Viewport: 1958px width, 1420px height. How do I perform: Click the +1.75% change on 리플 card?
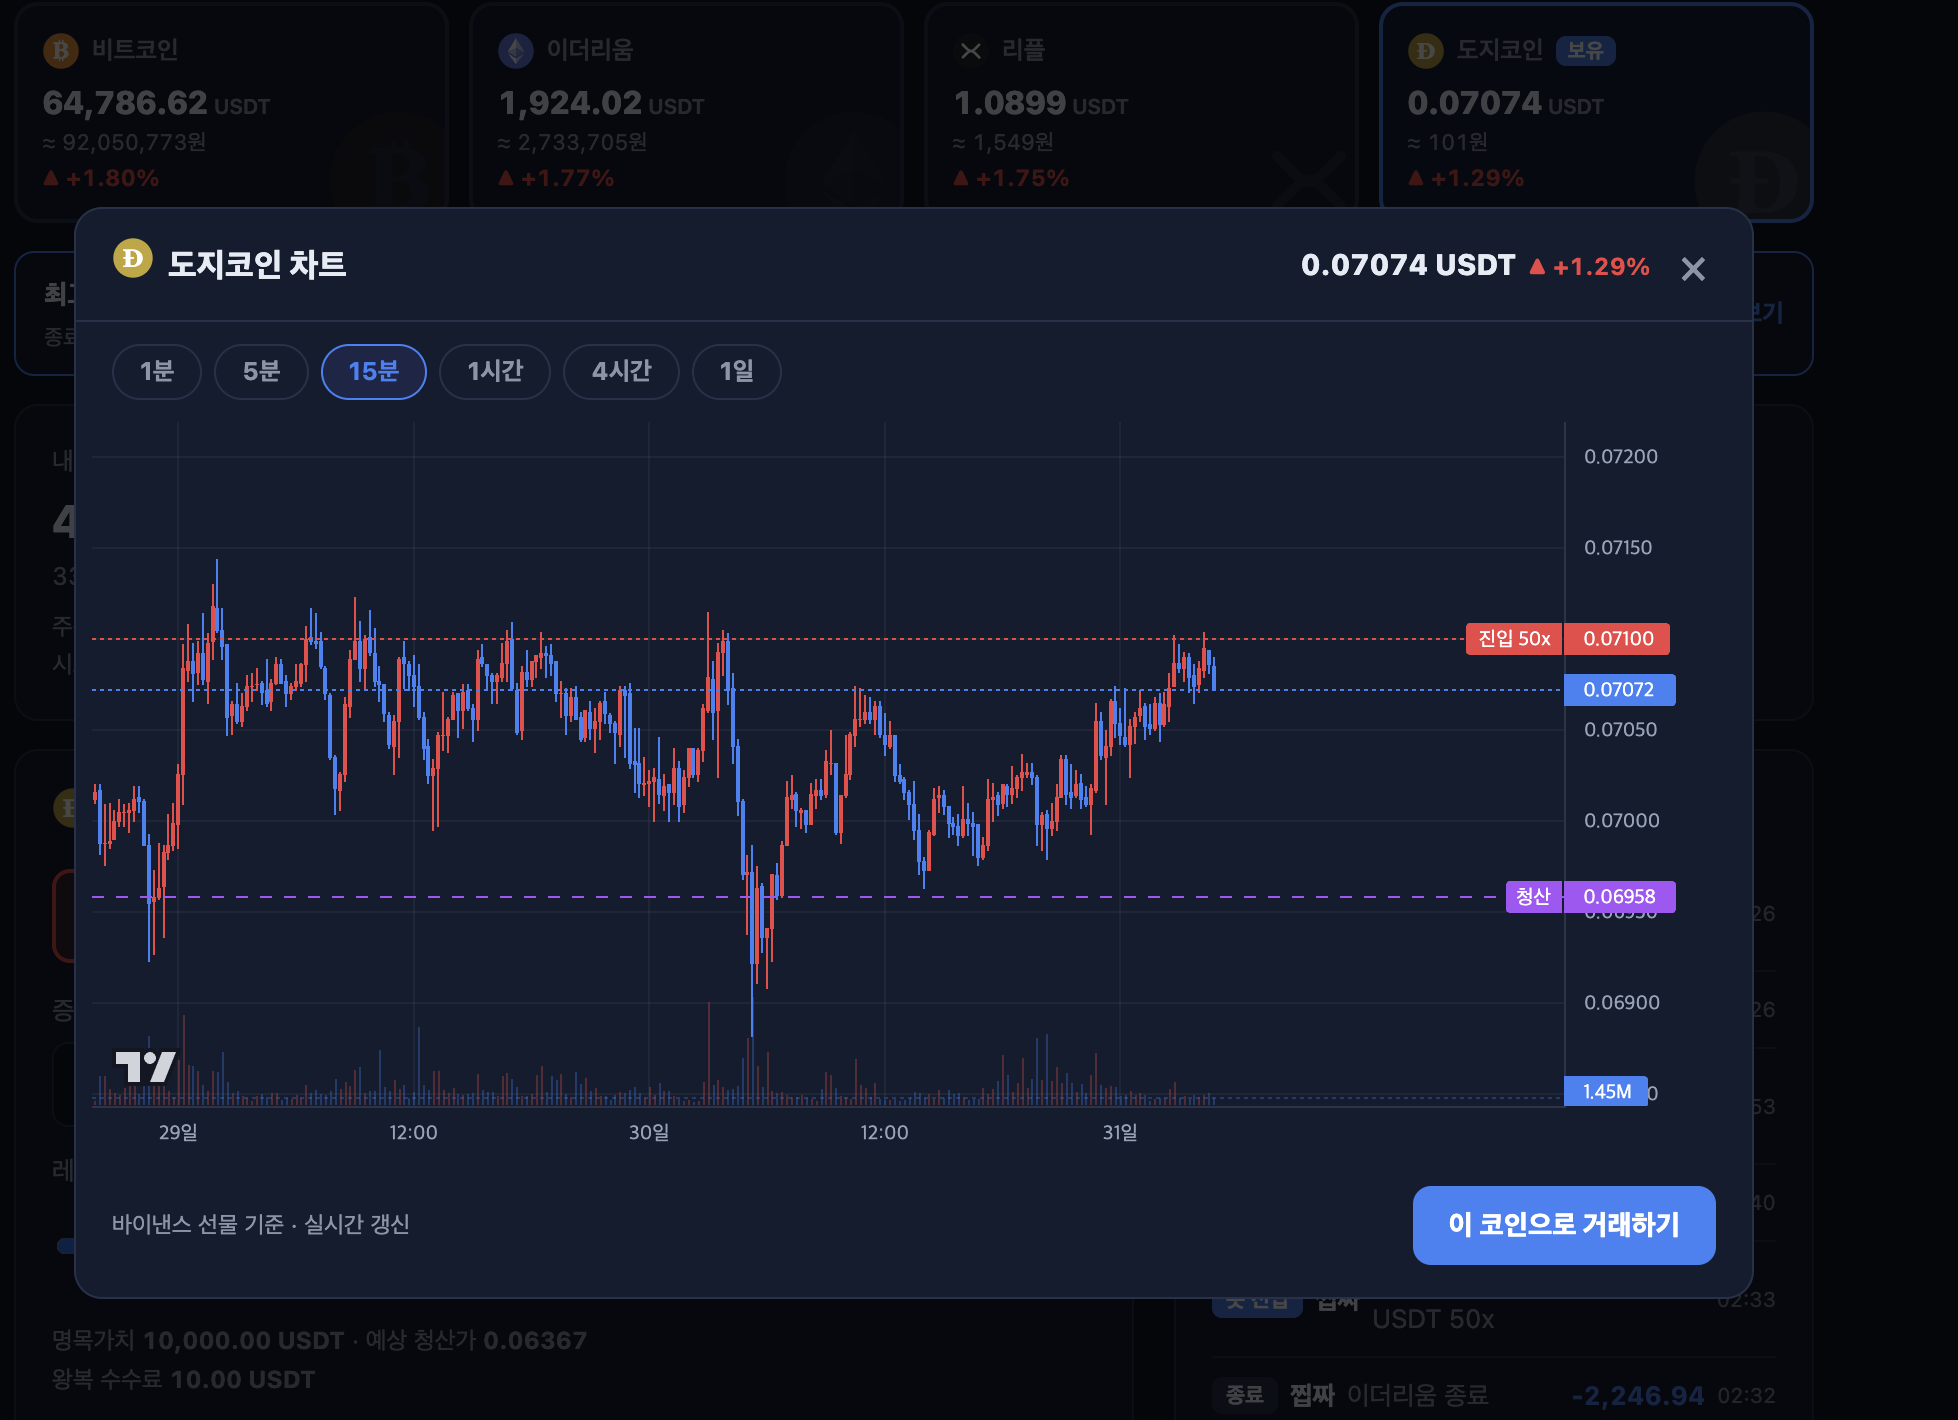coord(1022,178)
